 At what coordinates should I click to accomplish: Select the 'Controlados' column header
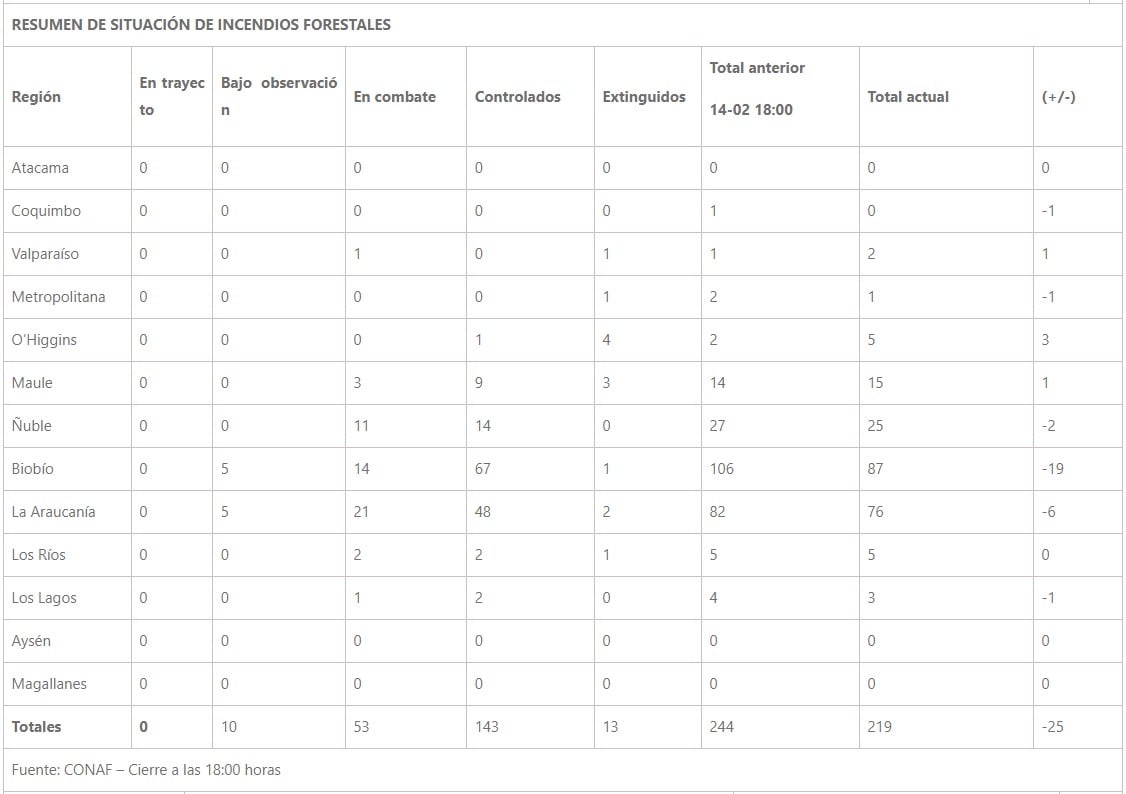518,97
